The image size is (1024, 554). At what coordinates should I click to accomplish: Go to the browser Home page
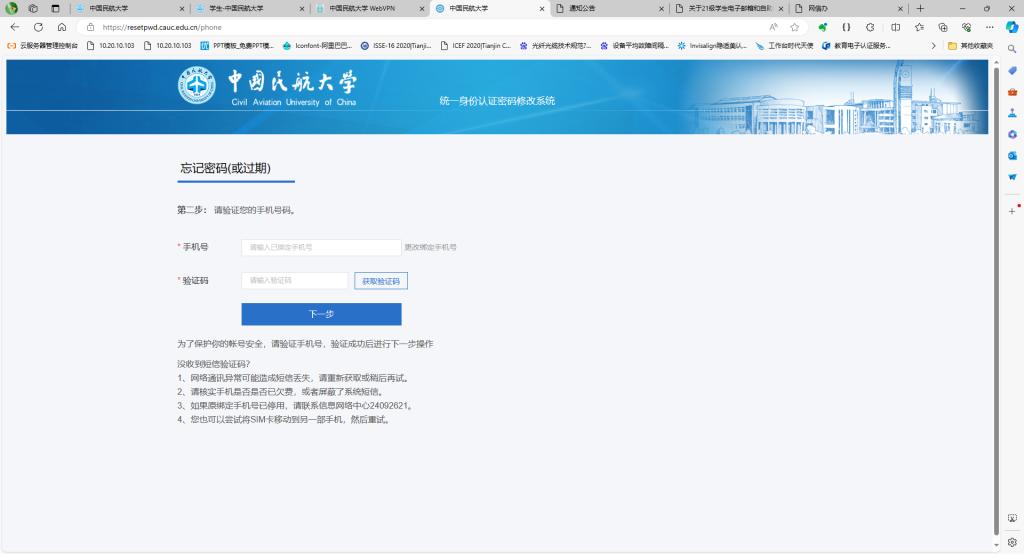tap(62, 27)
